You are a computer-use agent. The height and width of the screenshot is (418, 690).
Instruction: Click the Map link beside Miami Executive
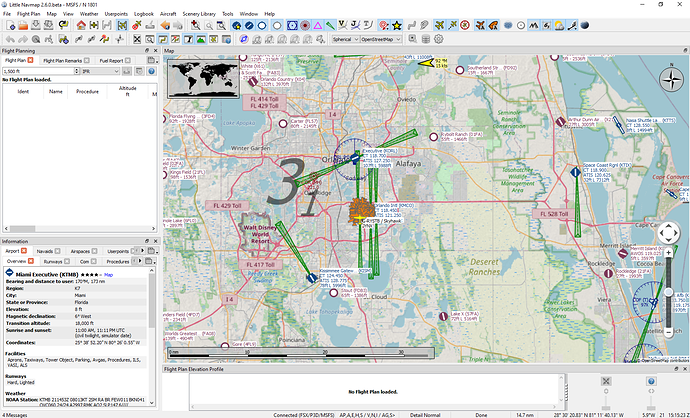[x=108, y=275]
